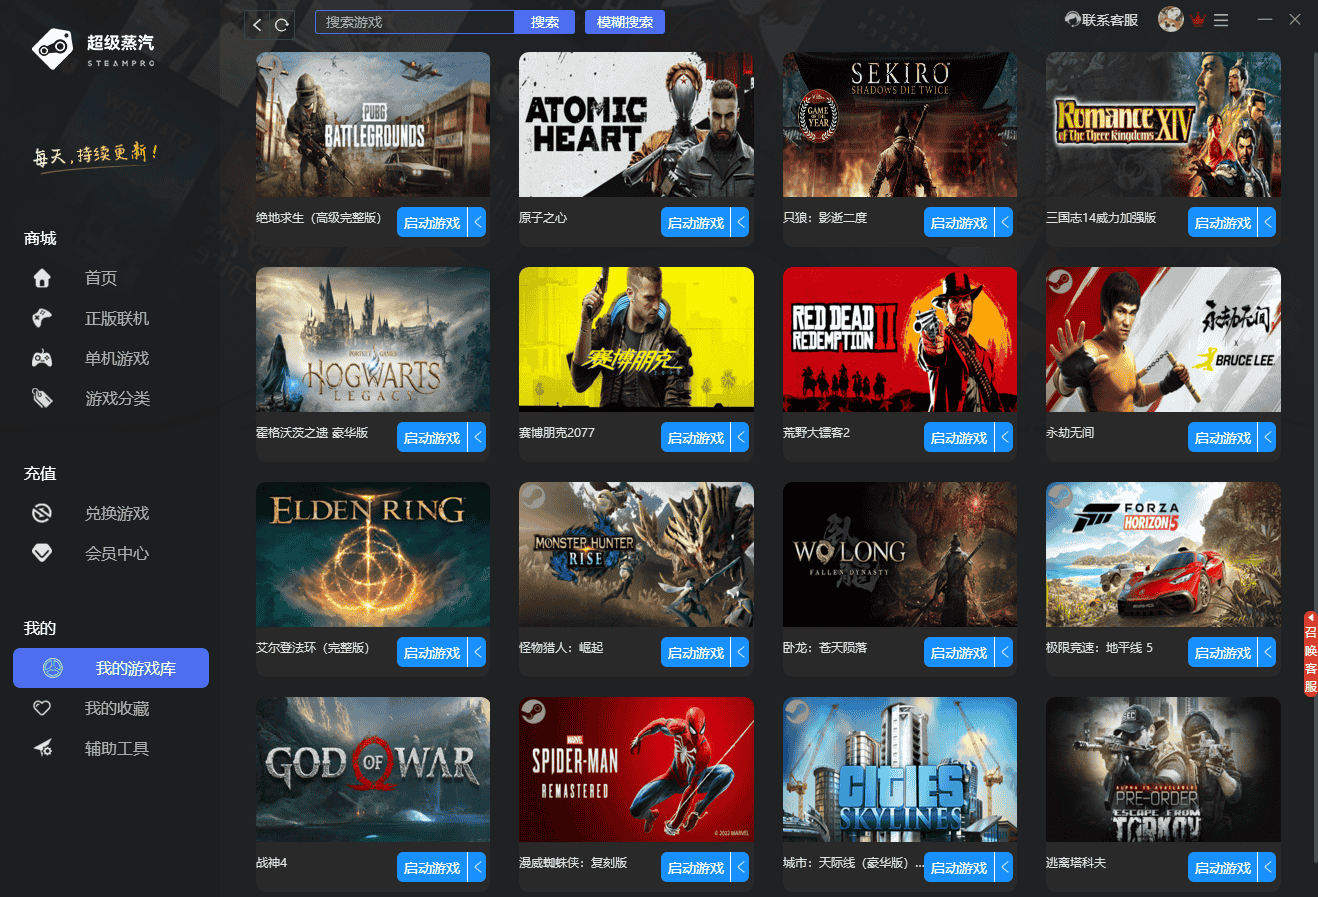Viewport: 1318px width, 897px height.
Task: Expand the arrow next to 绝地求生 launch button
Action: [x=478, y=222]
